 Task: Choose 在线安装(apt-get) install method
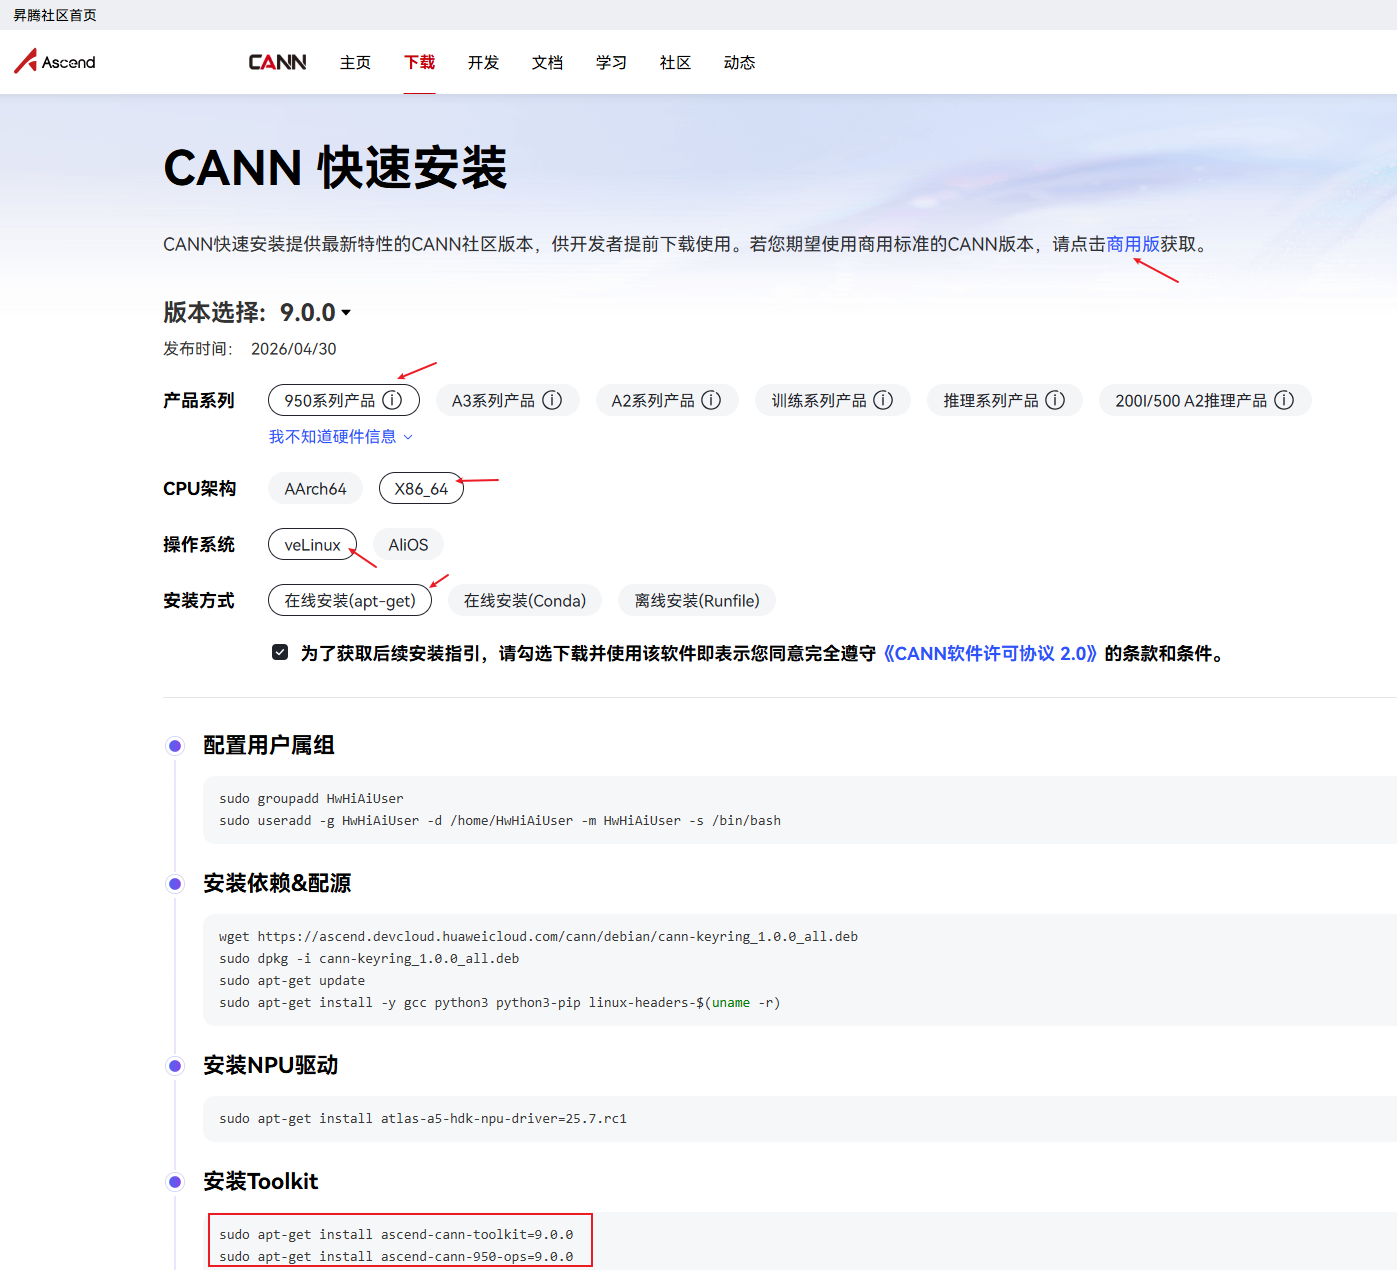coord(350,600)
